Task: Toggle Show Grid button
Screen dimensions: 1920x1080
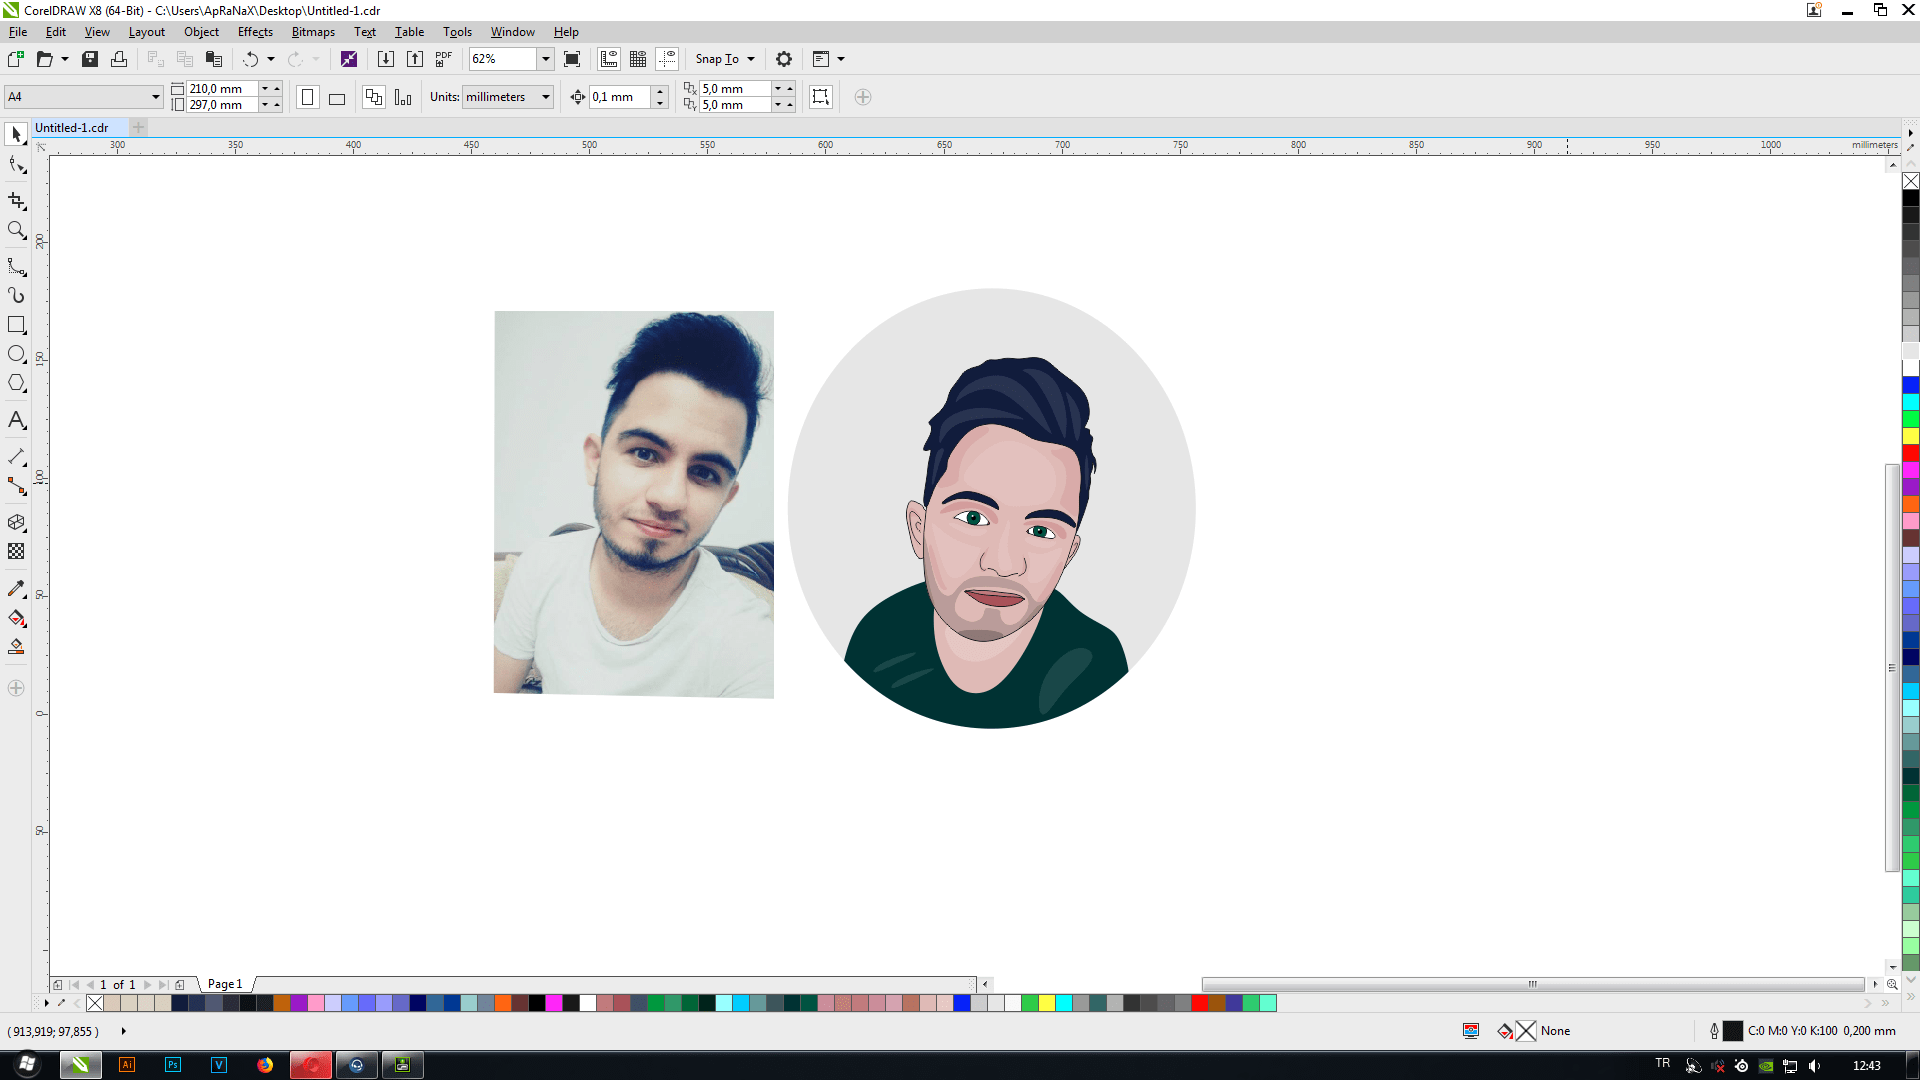Action: pos(638,59)
